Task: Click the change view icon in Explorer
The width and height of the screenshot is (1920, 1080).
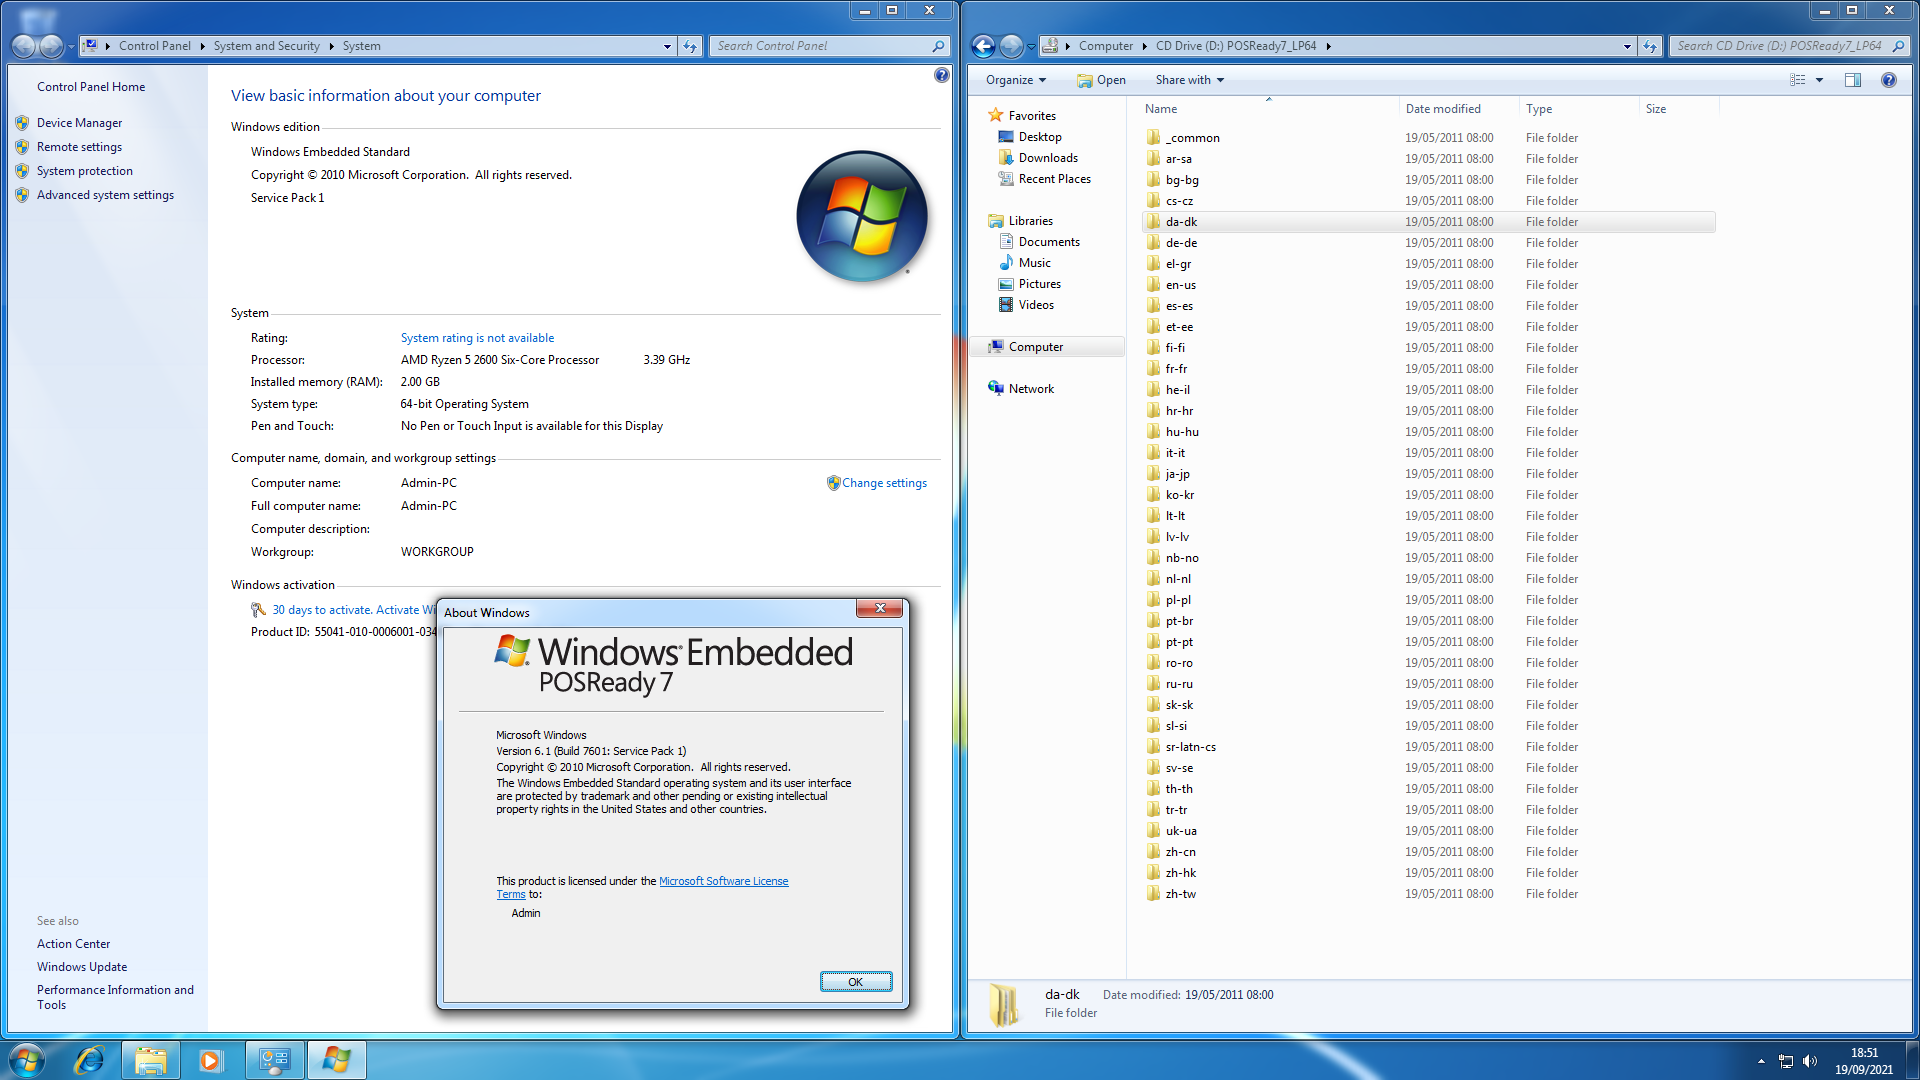Action: pos(1797,80)
